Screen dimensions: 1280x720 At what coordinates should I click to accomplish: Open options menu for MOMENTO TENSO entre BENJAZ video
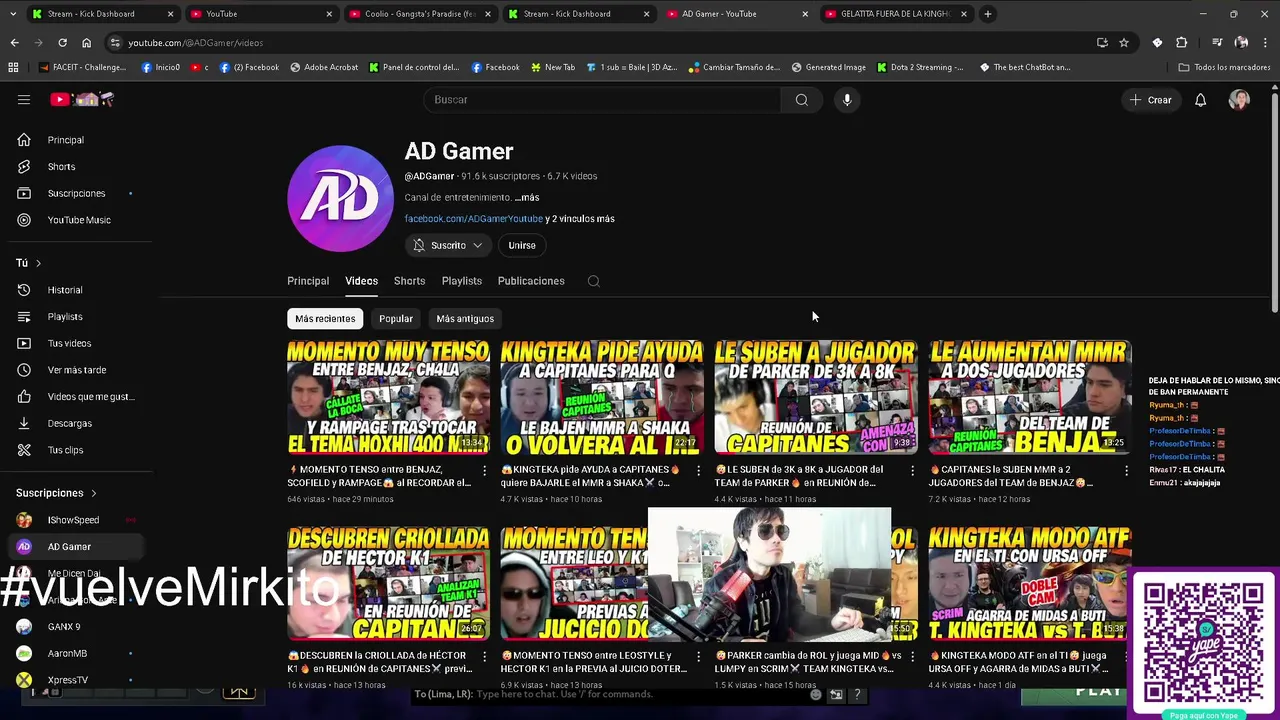pos(485,470)
